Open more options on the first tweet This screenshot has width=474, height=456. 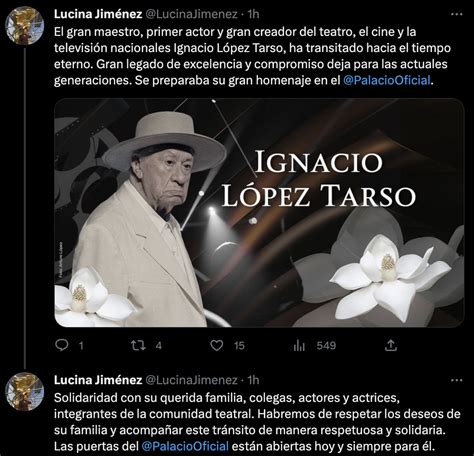(x=456, y=14)
